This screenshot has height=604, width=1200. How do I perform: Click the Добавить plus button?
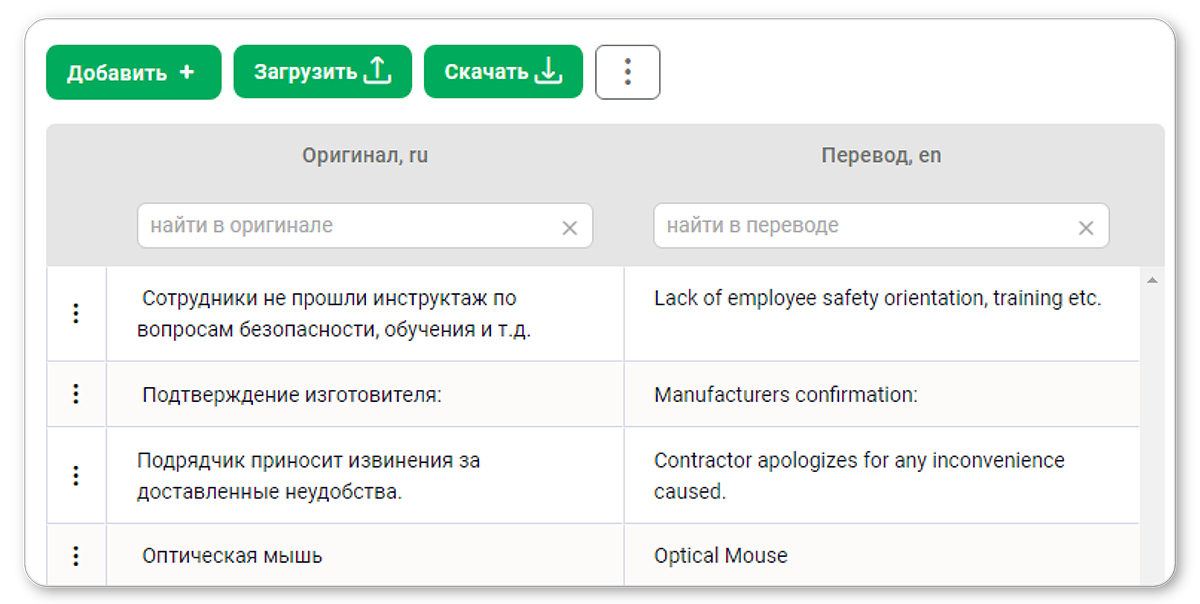pyautogui.click(x=133, y=72)
